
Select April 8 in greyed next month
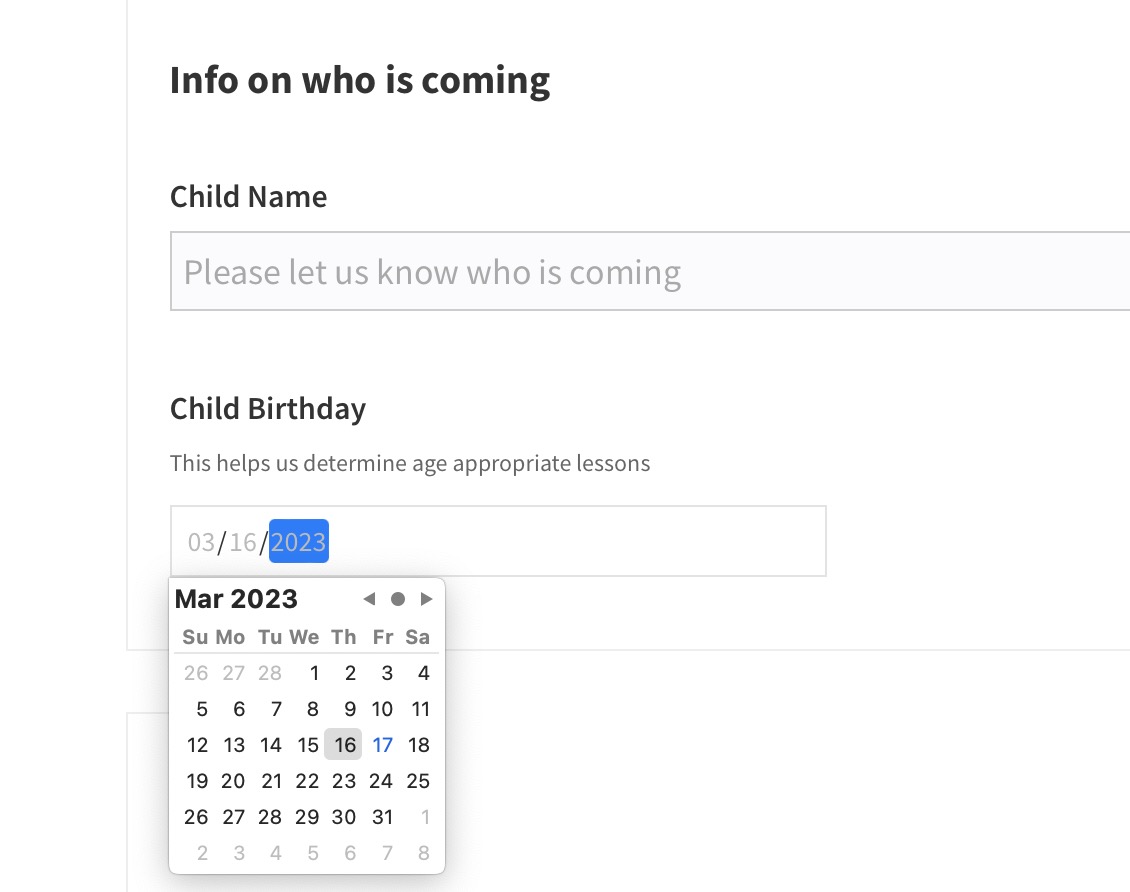tap(424, 853)
